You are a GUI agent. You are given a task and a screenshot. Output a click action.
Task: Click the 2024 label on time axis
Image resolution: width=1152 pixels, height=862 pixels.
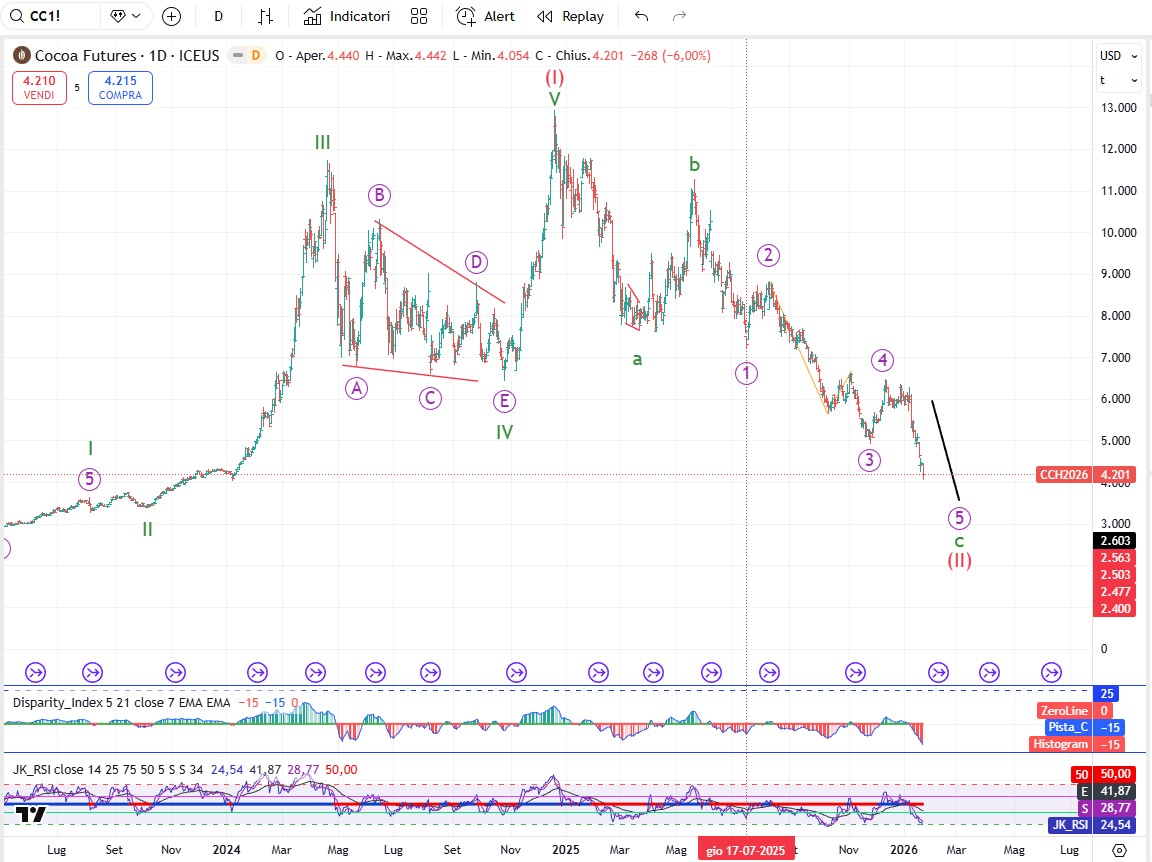tap(226, 850)
